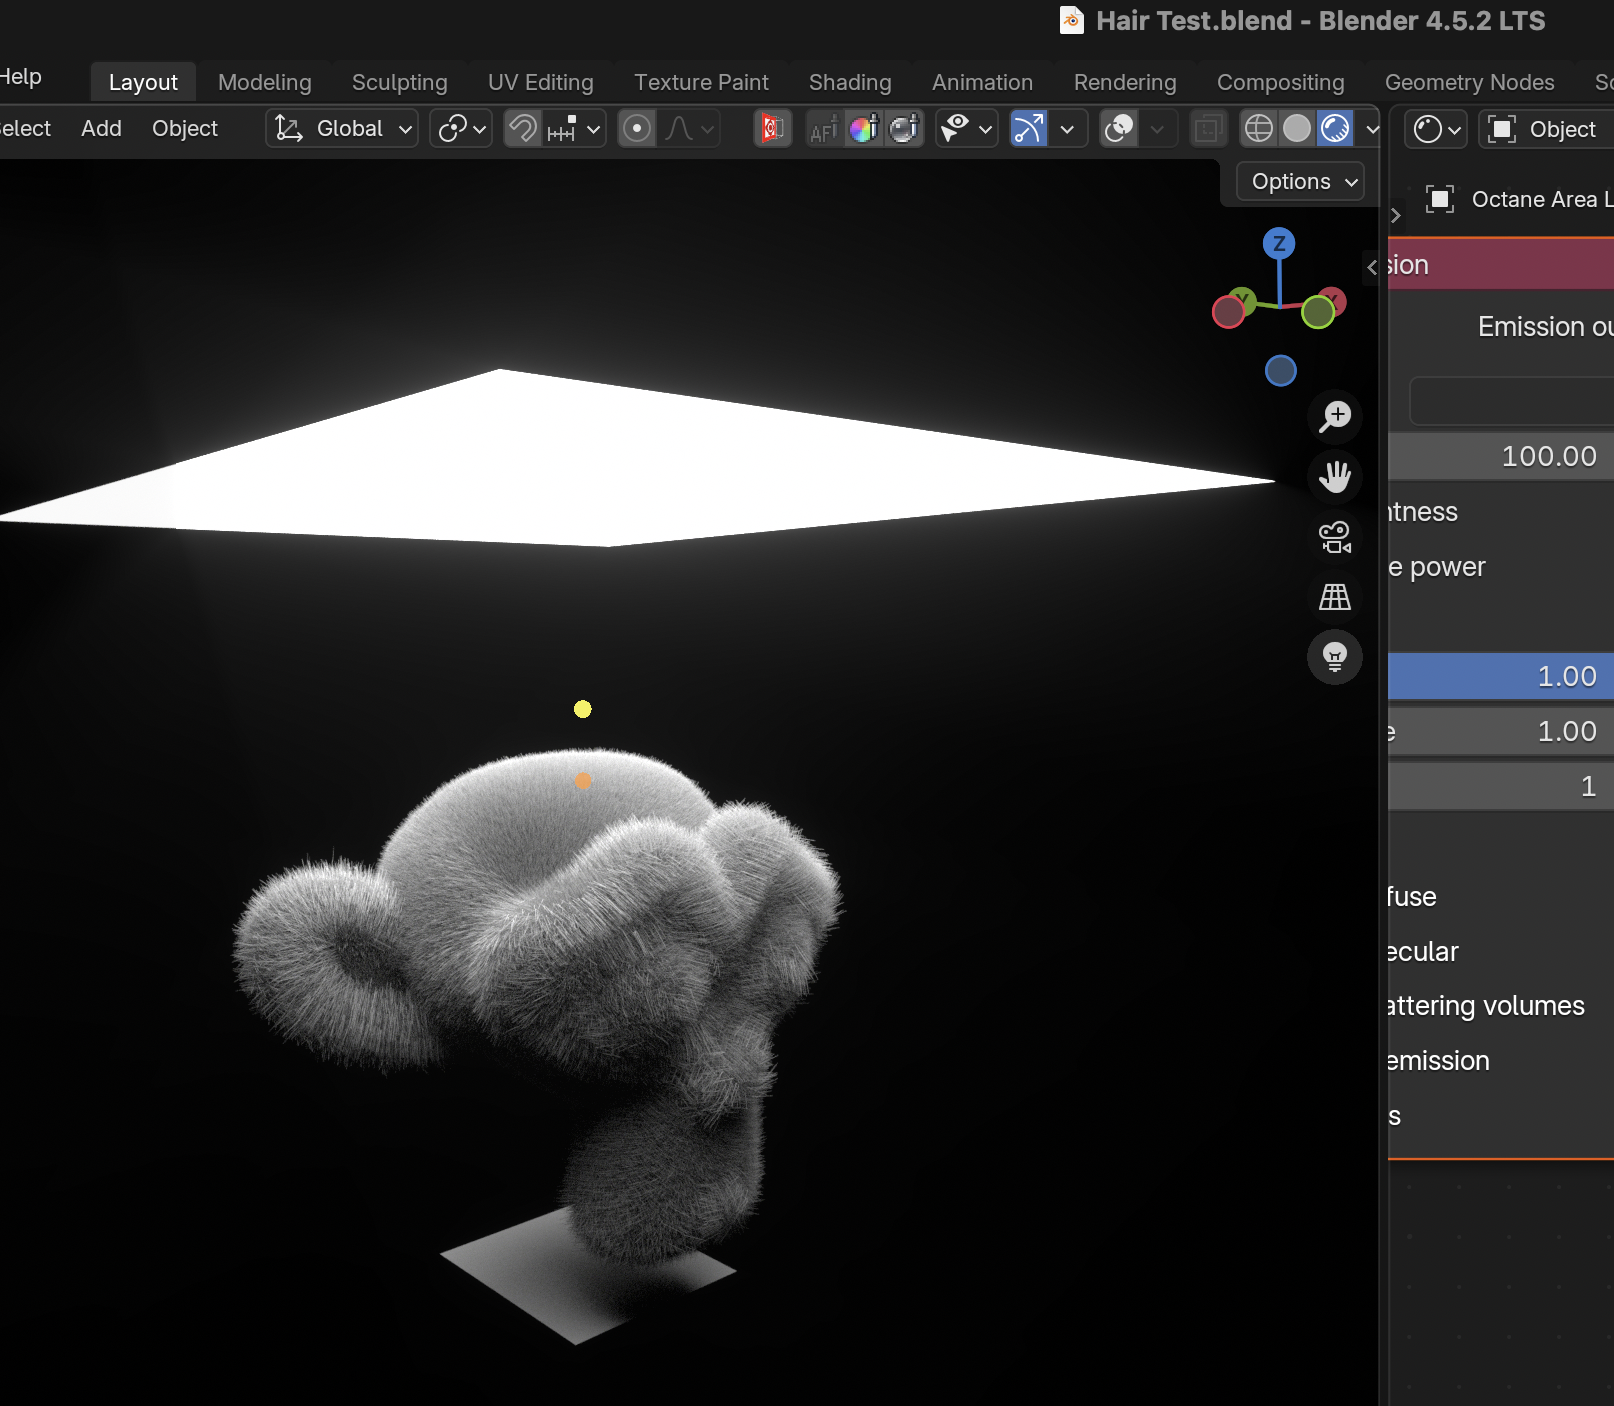Image resolution: width=1614 pixels, height=1406 pixels.
Task: Click the light bulb viewport icon
Action: [x=1334, y=657]
